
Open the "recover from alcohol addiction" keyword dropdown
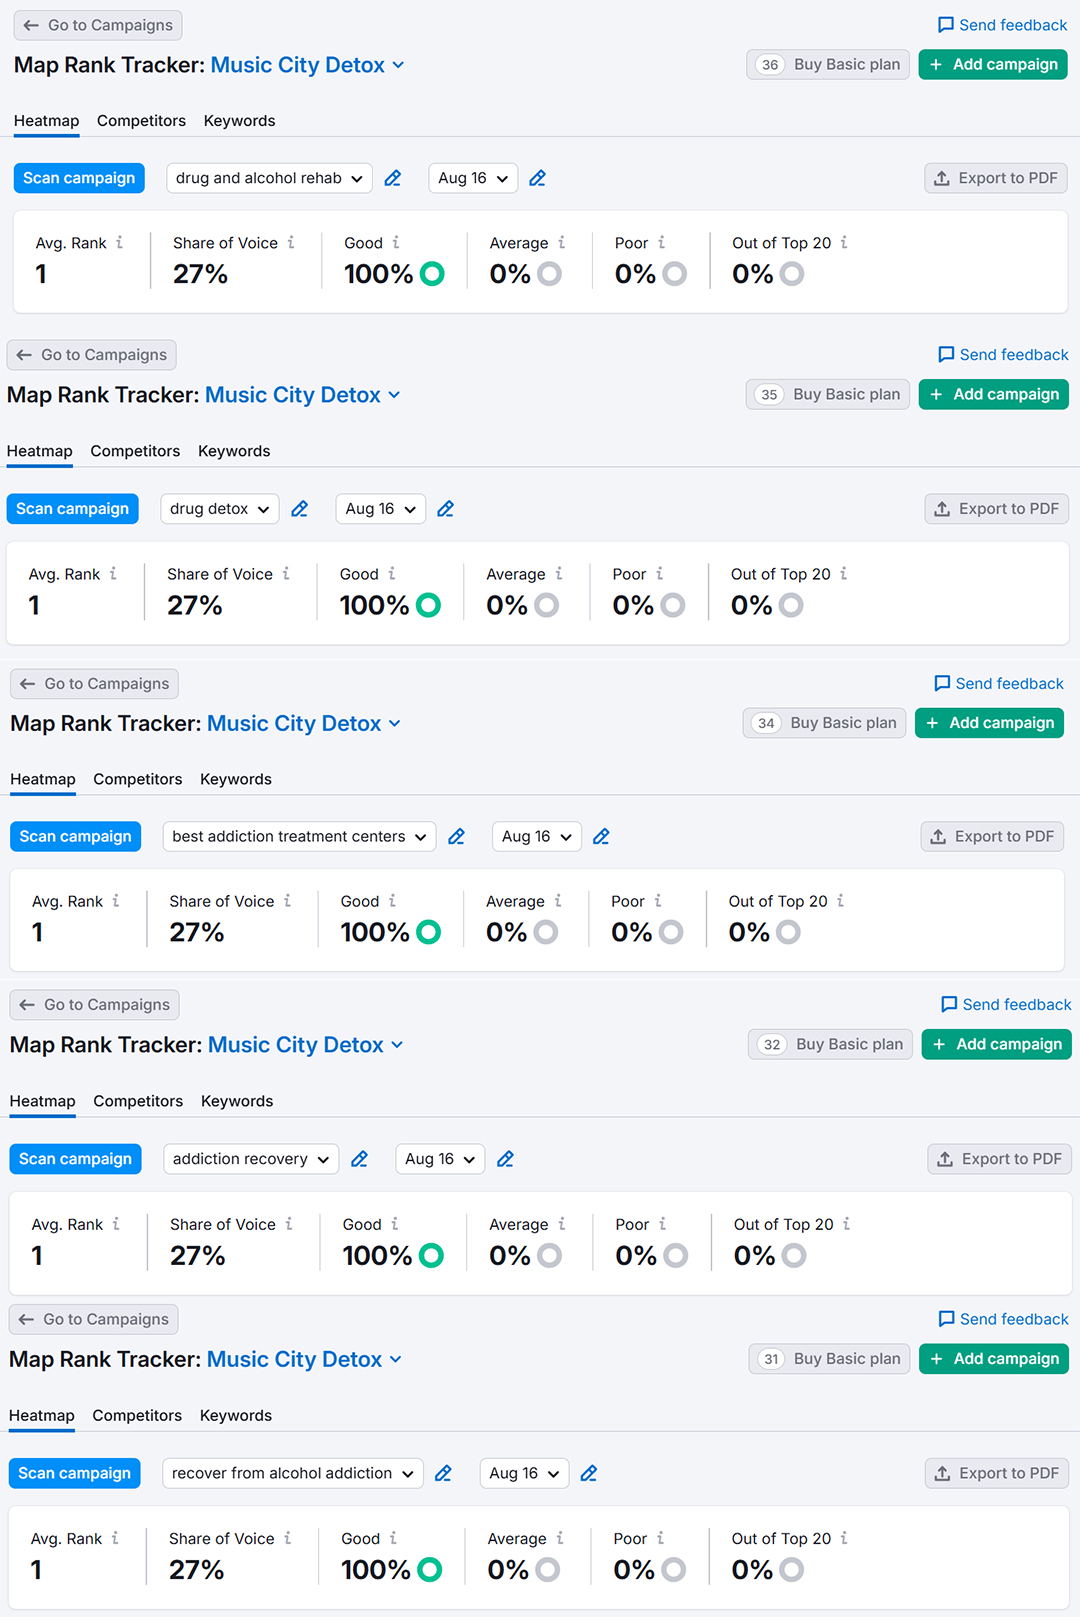click(x=292, y=1473)
